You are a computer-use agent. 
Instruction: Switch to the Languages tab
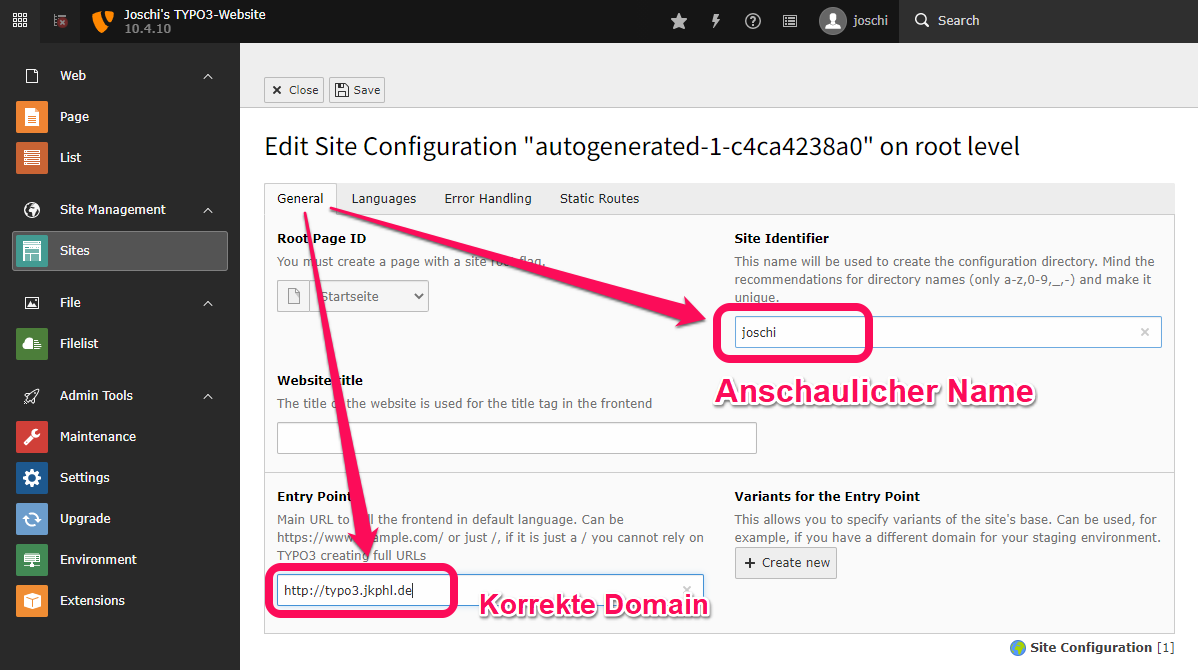click(x=383, y=198)
